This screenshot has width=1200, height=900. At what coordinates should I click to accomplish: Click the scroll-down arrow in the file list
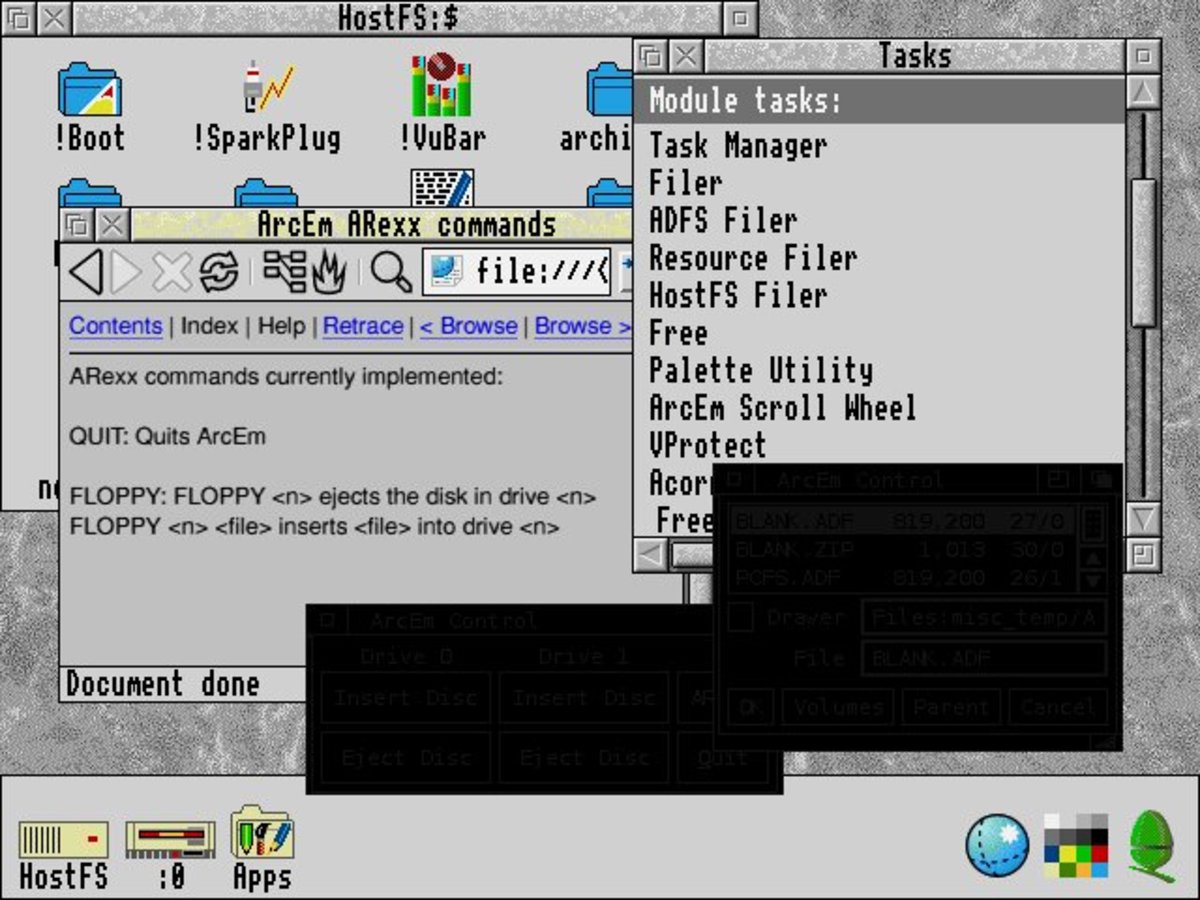click(1092, 578)
